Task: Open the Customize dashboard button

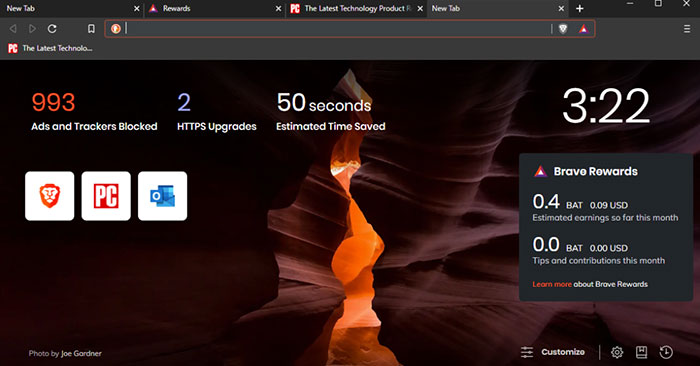Action: pyautogui.click(x=553, y=352)
